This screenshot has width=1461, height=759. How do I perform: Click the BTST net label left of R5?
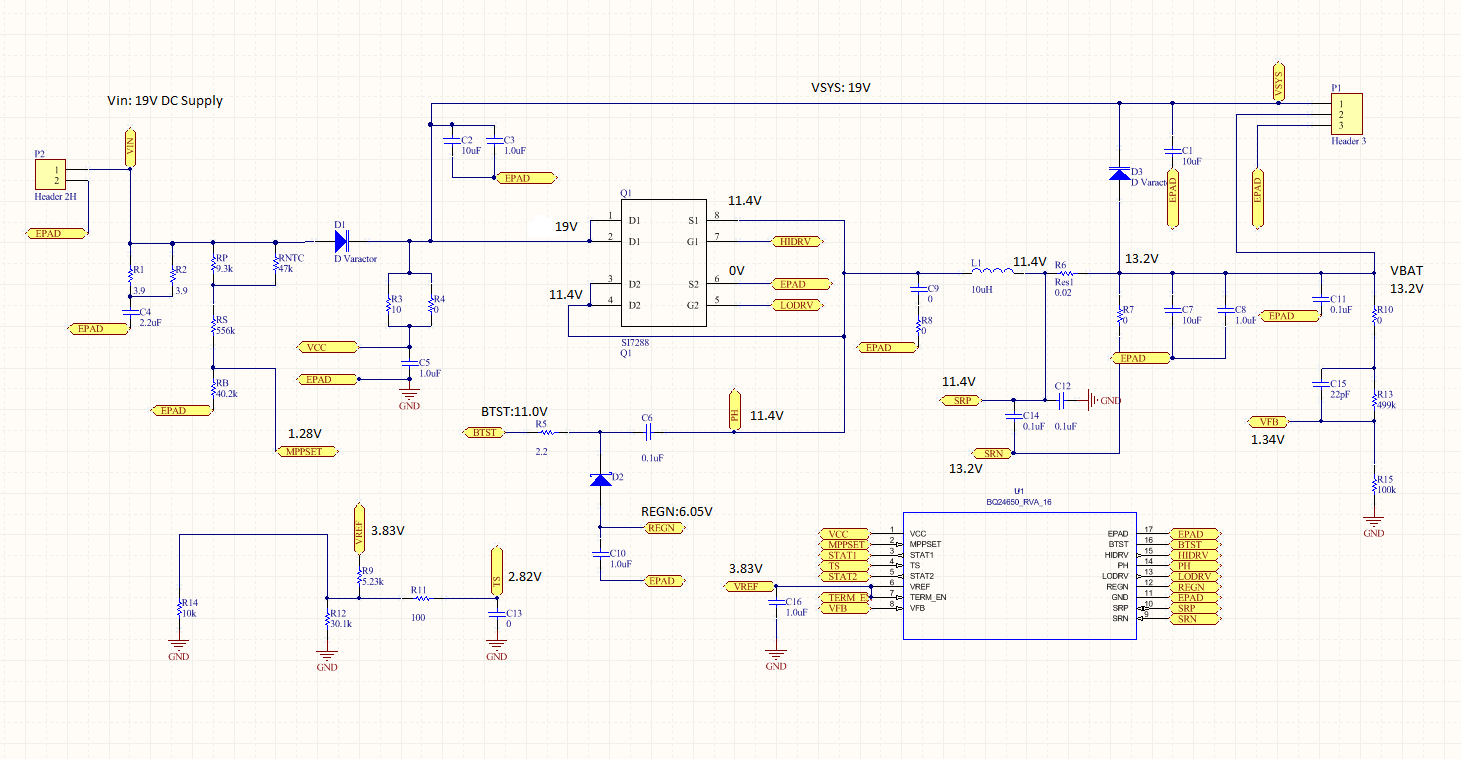point(483,432)
